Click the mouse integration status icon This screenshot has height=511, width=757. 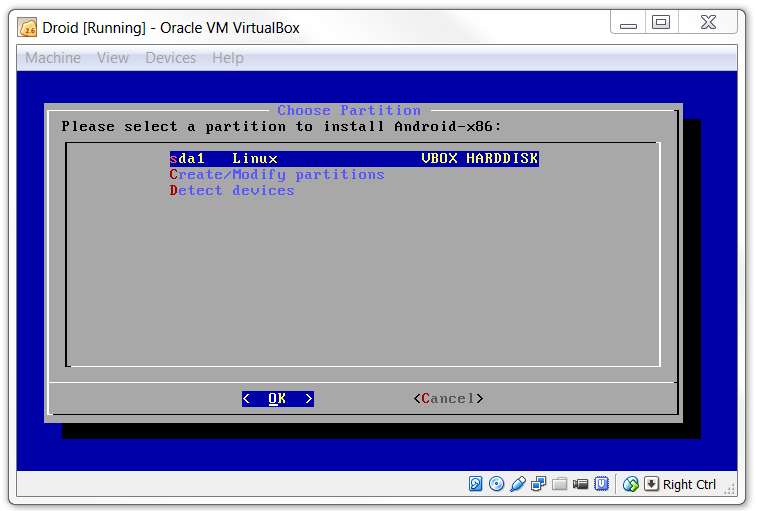pyautogui.click(x=631, y=483)
